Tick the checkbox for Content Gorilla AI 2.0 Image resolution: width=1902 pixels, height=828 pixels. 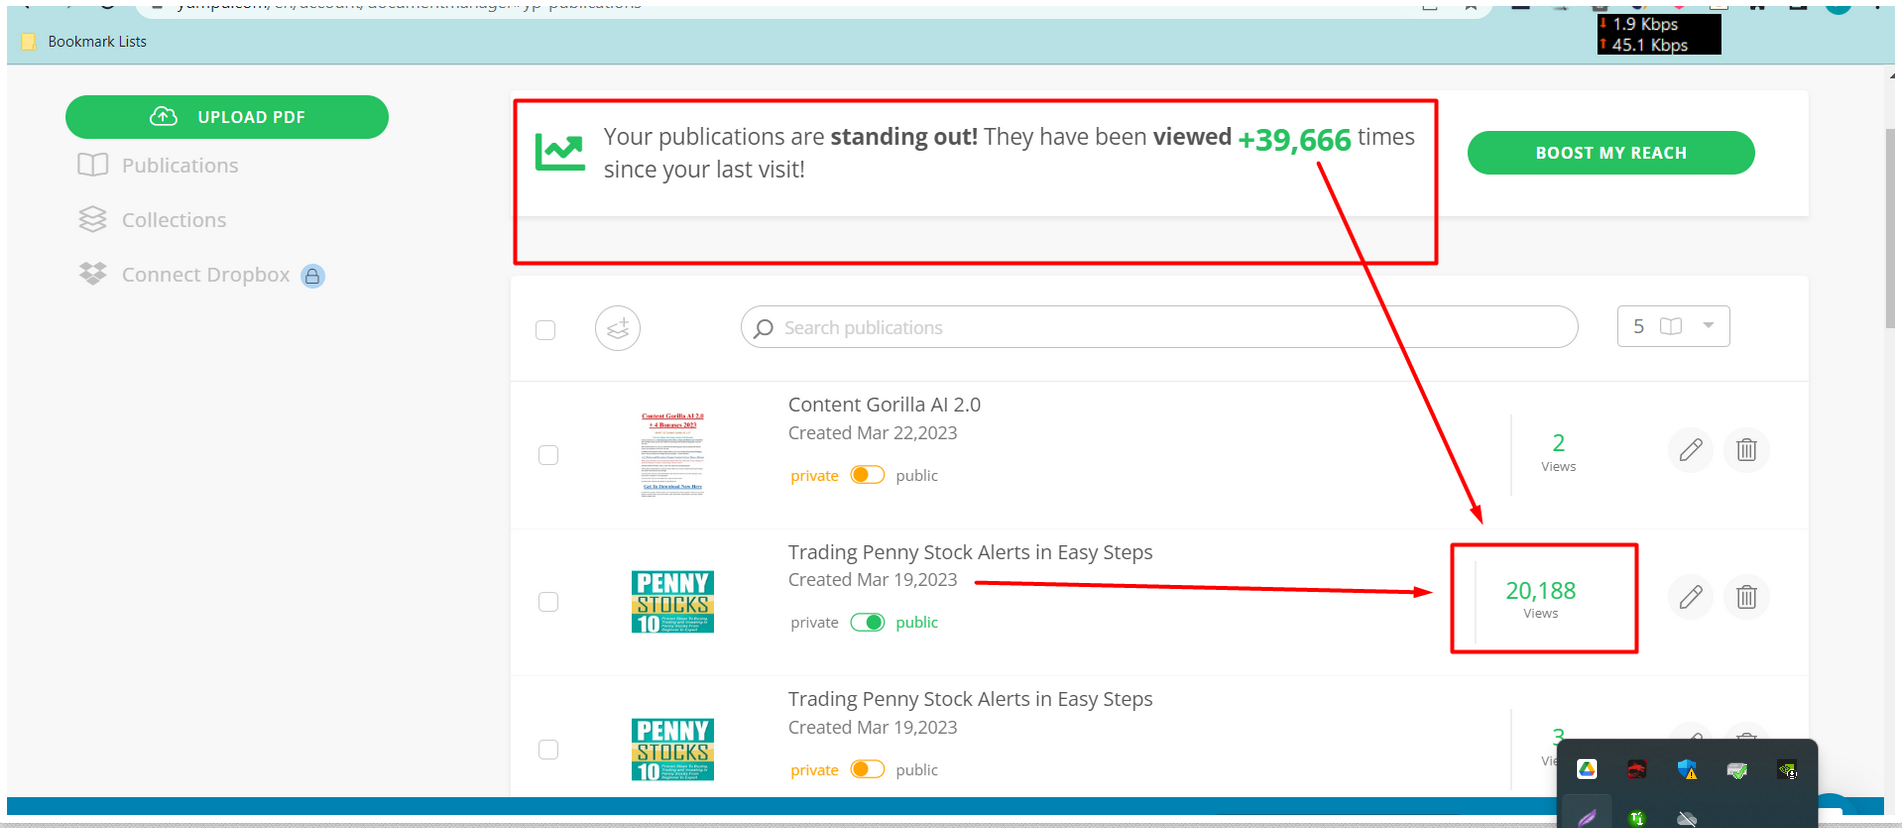(x=548, y=455)
